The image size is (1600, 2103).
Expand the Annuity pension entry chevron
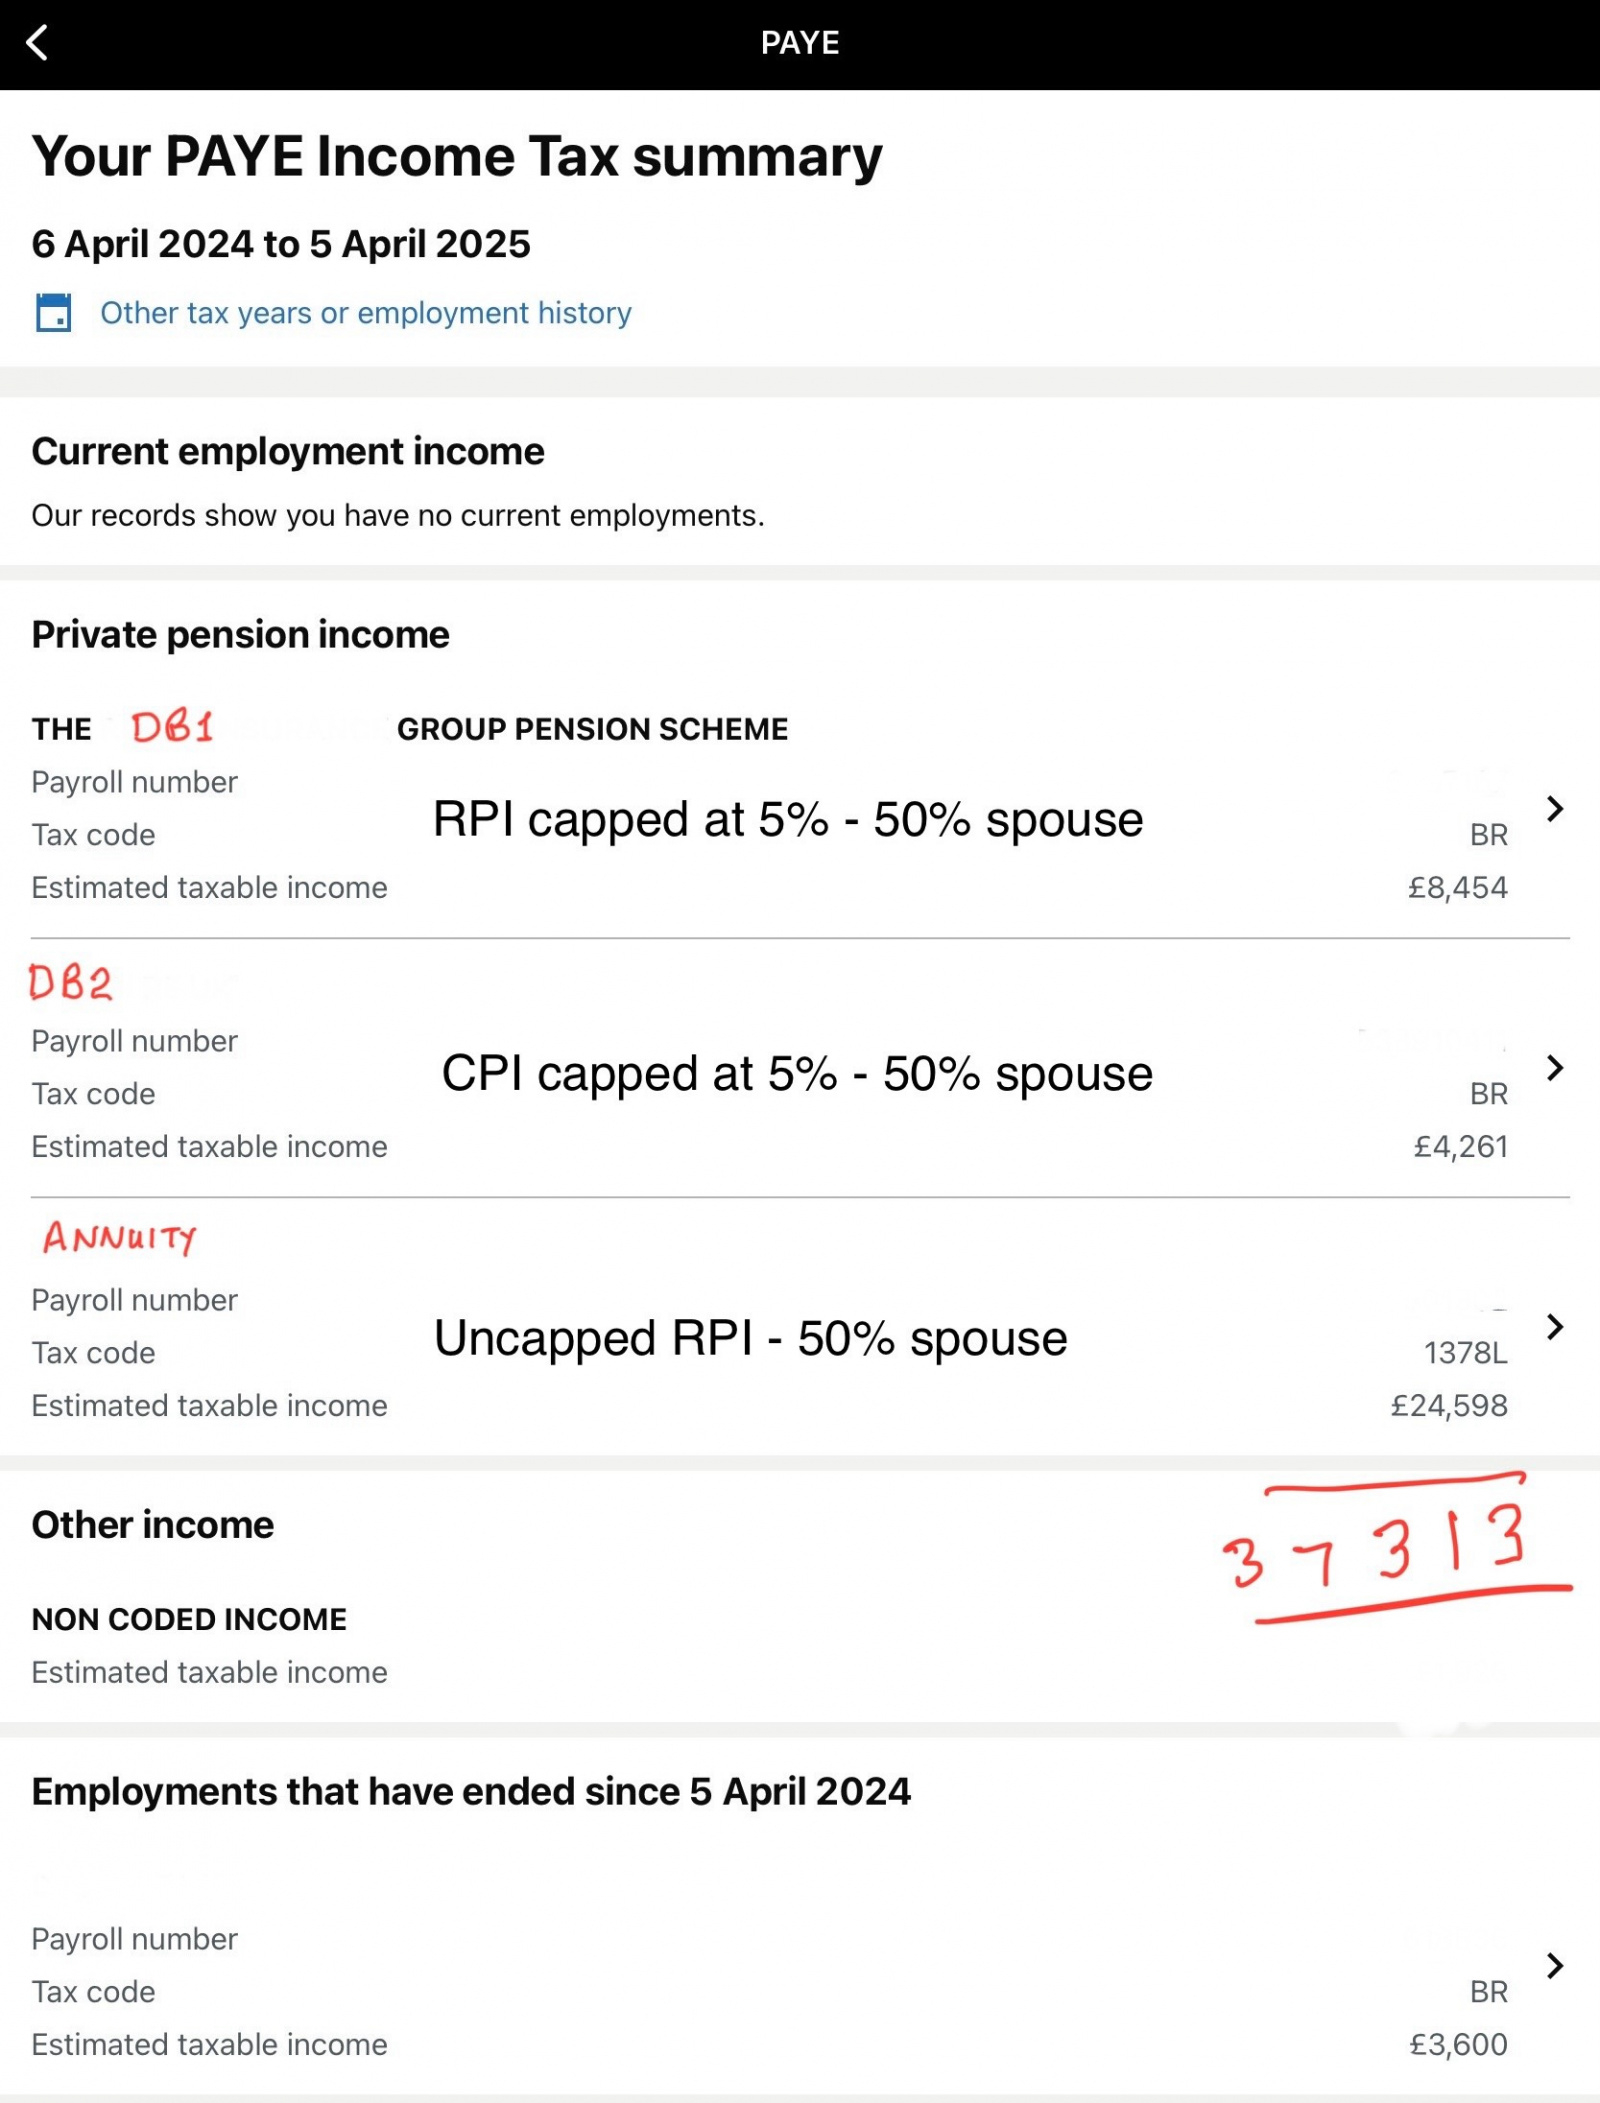point(1554,1327)
